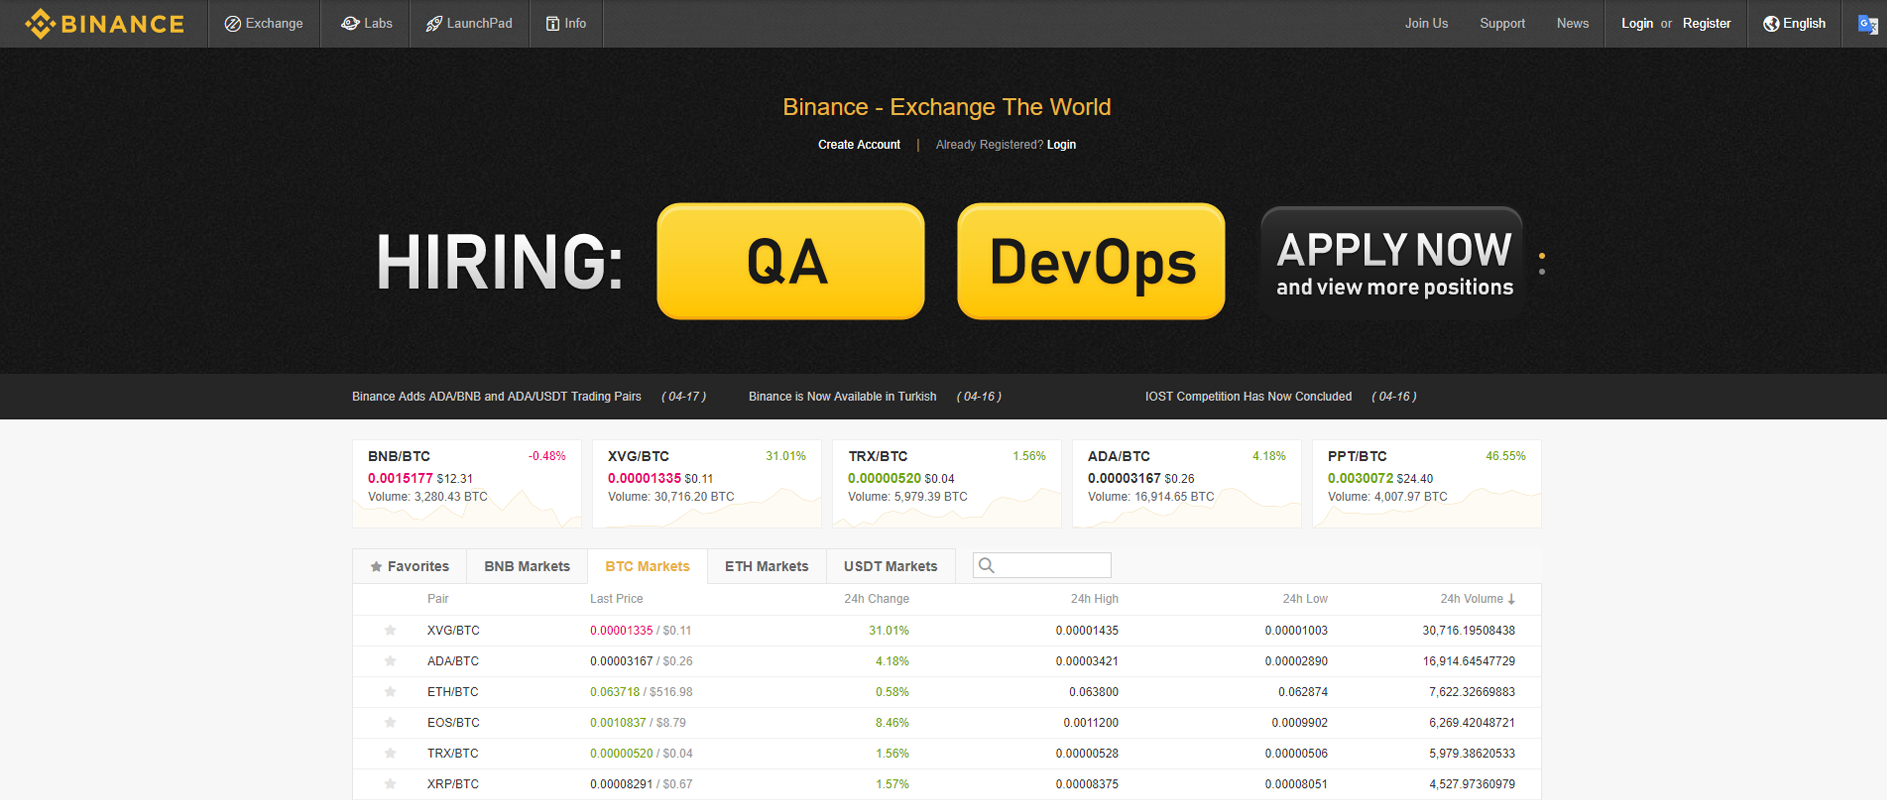Star ETH/BTC as favorite

click(x=390, y=692)
